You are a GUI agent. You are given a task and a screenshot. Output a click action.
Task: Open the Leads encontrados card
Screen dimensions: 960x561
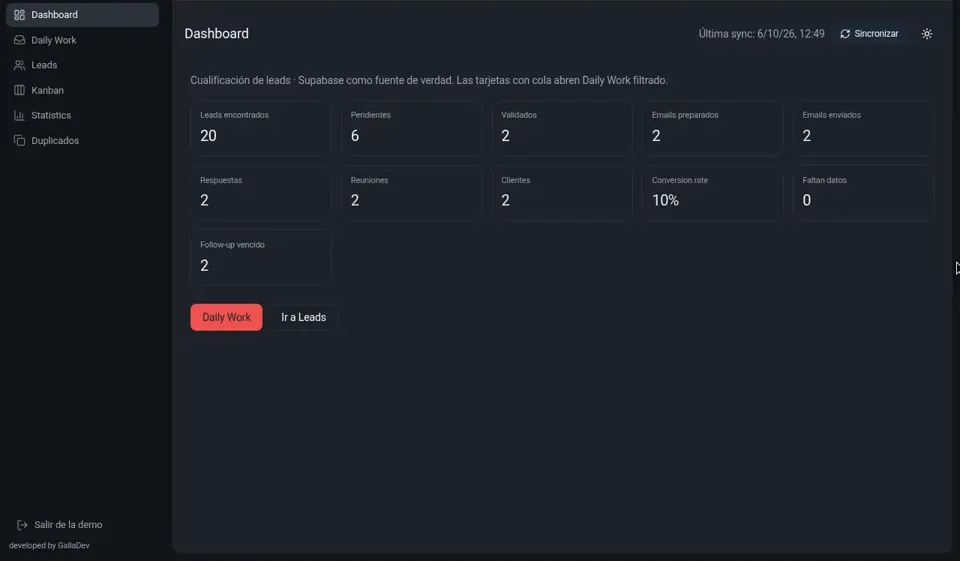(x=260, y=128)
